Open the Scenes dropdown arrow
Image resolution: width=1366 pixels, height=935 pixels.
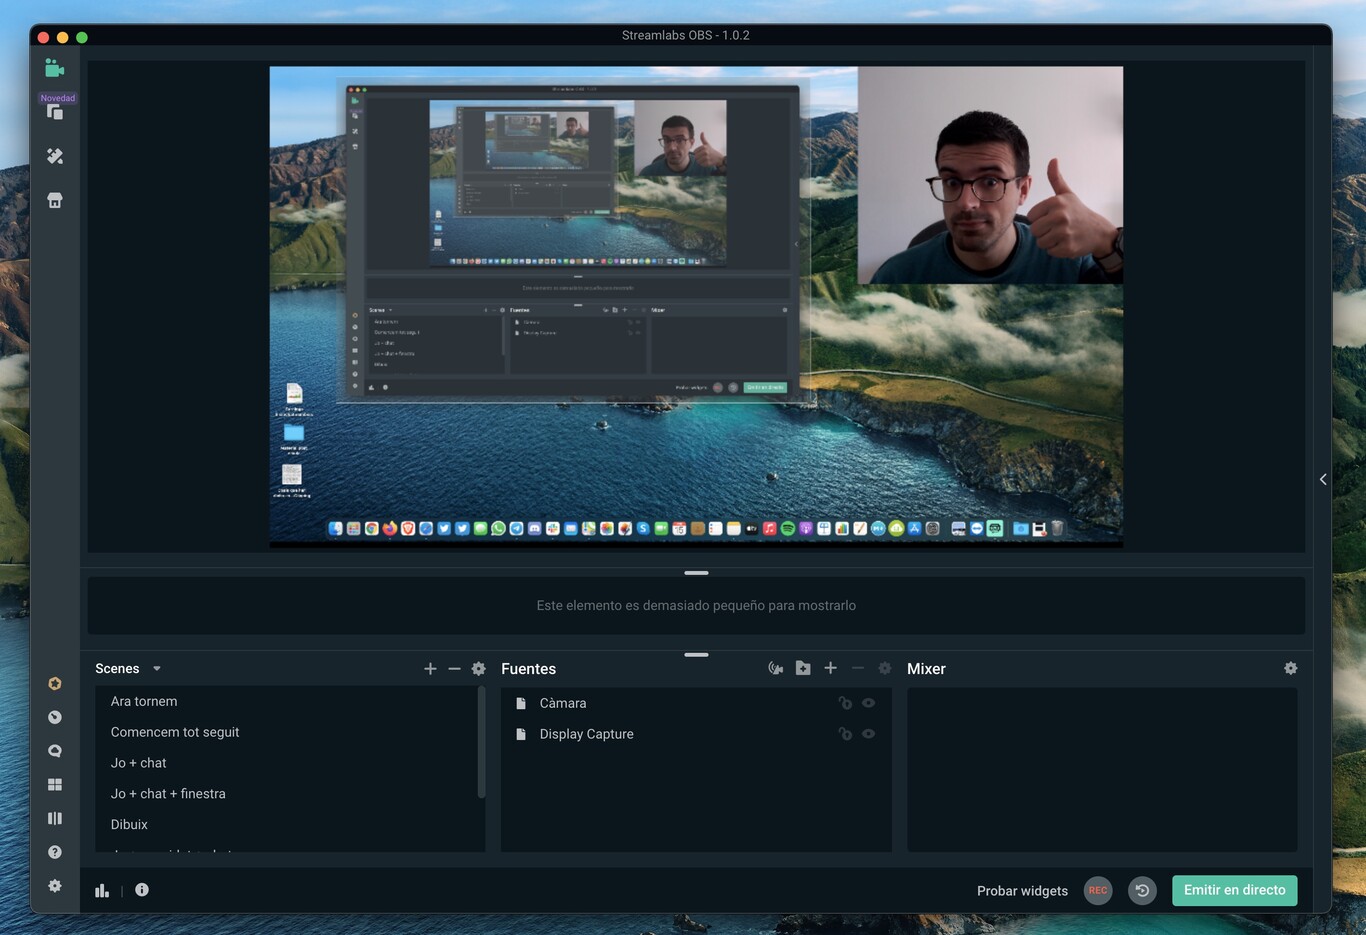coord(156,668)
